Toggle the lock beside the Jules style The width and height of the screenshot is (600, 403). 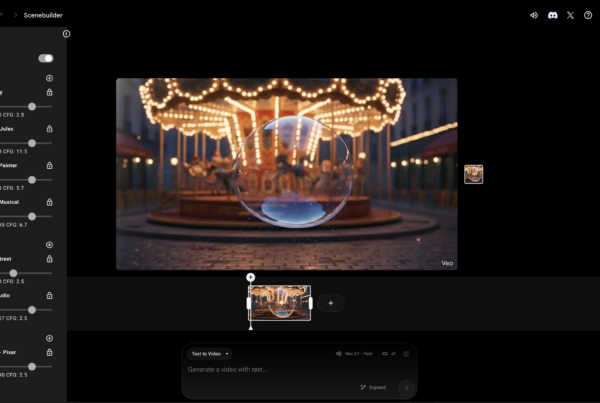tap(49, 129)
